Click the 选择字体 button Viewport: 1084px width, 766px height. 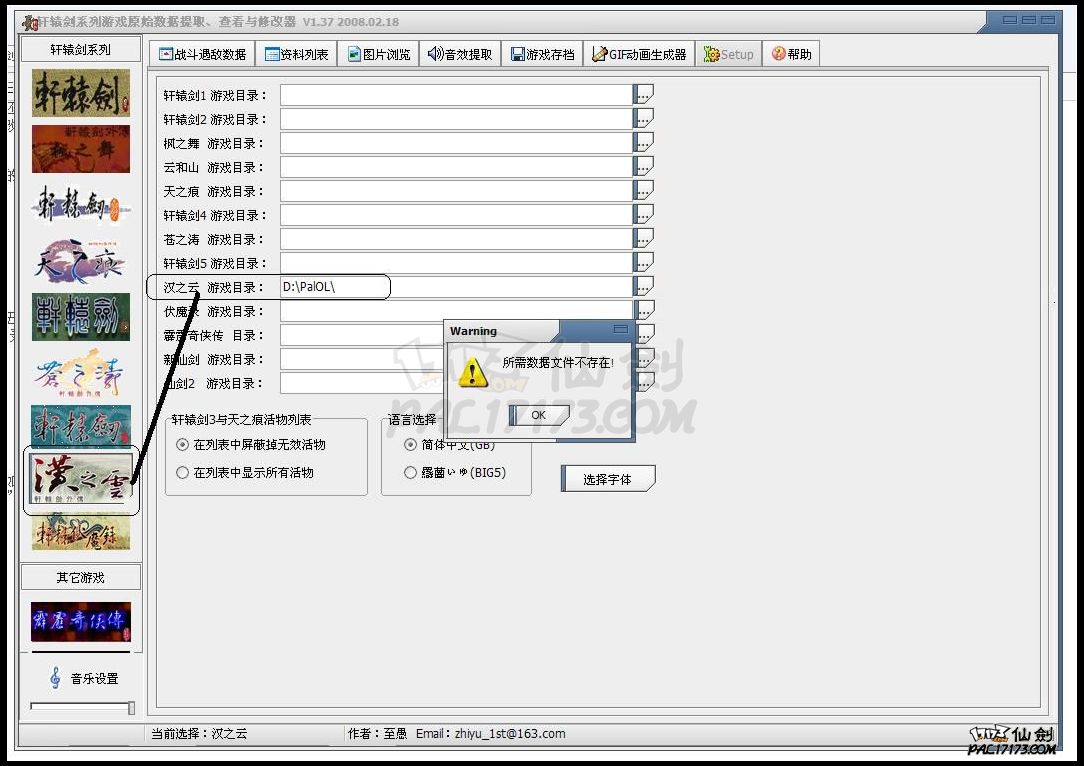pos(607,479)
